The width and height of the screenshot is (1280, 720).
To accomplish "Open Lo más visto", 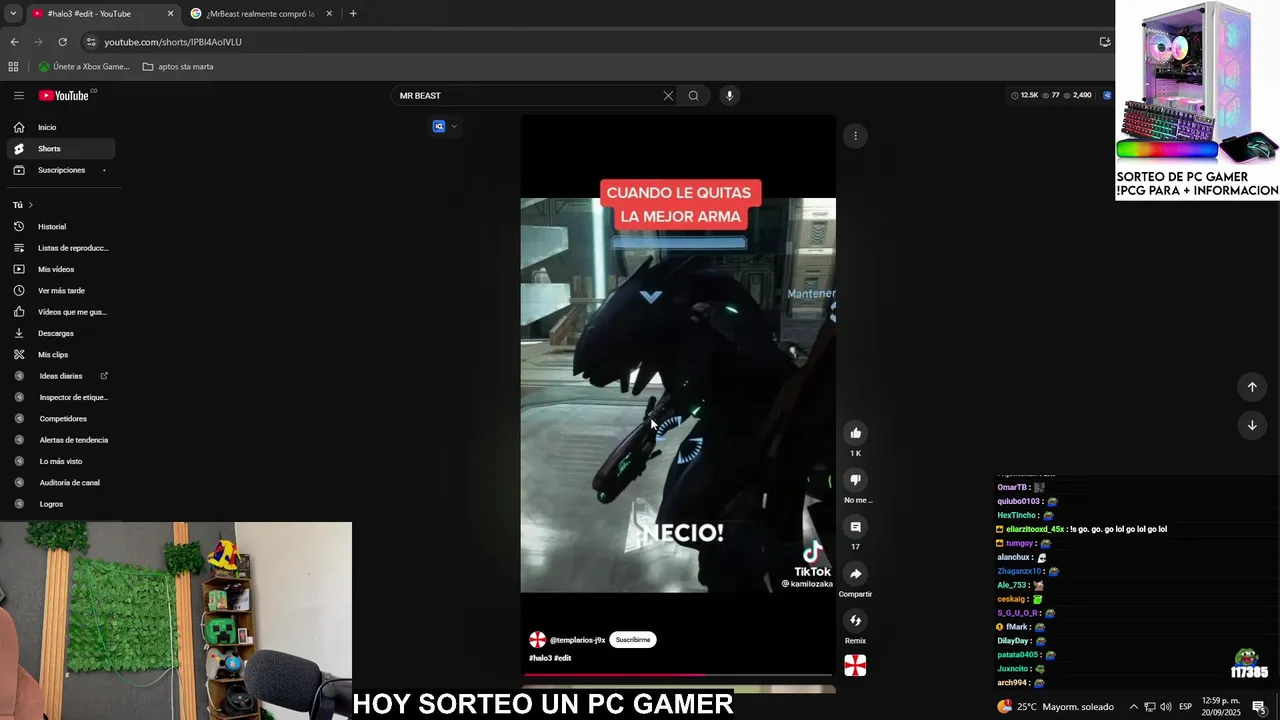I will [x=61, y=461].
